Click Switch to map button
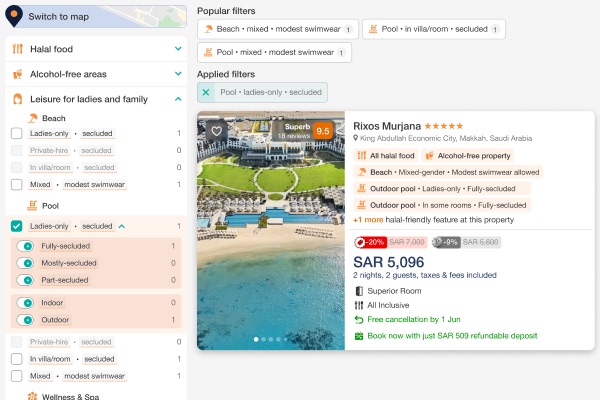 96,16
